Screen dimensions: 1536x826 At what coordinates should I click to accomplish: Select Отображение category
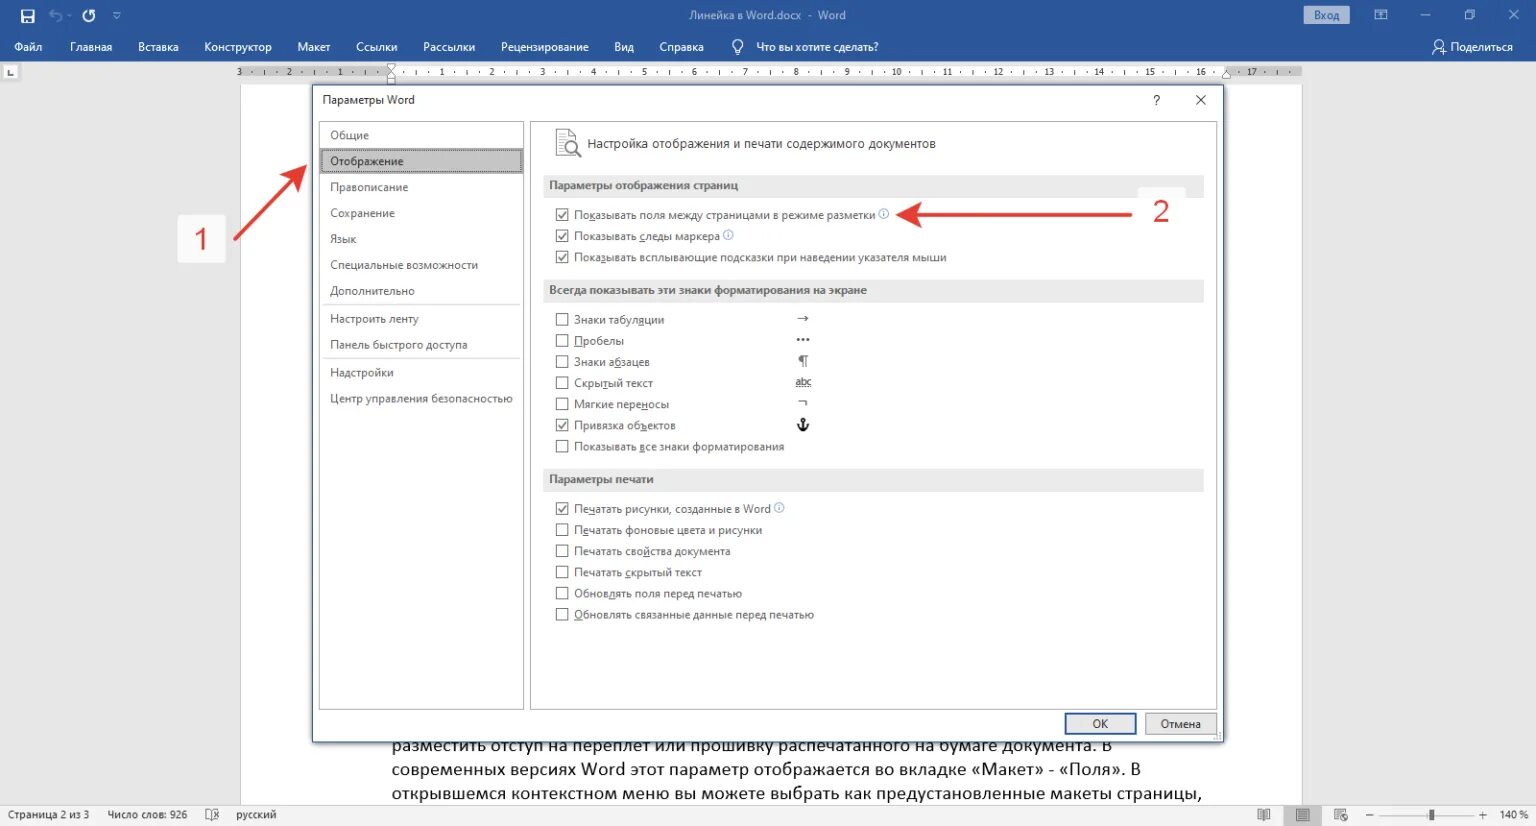tap(421, 161)
